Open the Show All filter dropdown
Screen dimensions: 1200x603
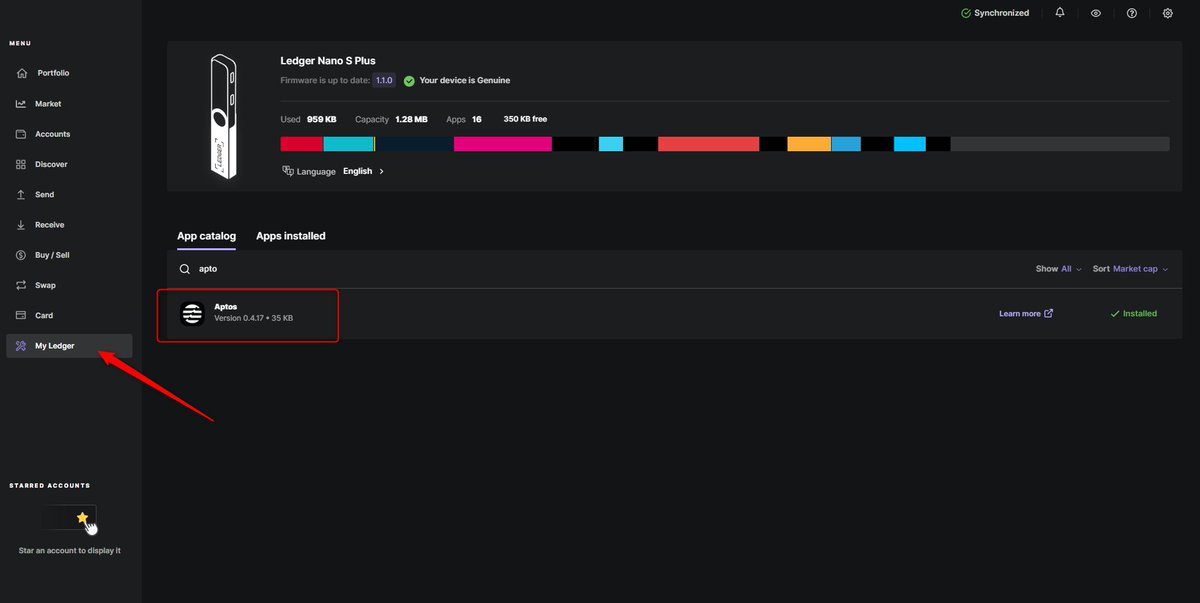coord(1059,269)
